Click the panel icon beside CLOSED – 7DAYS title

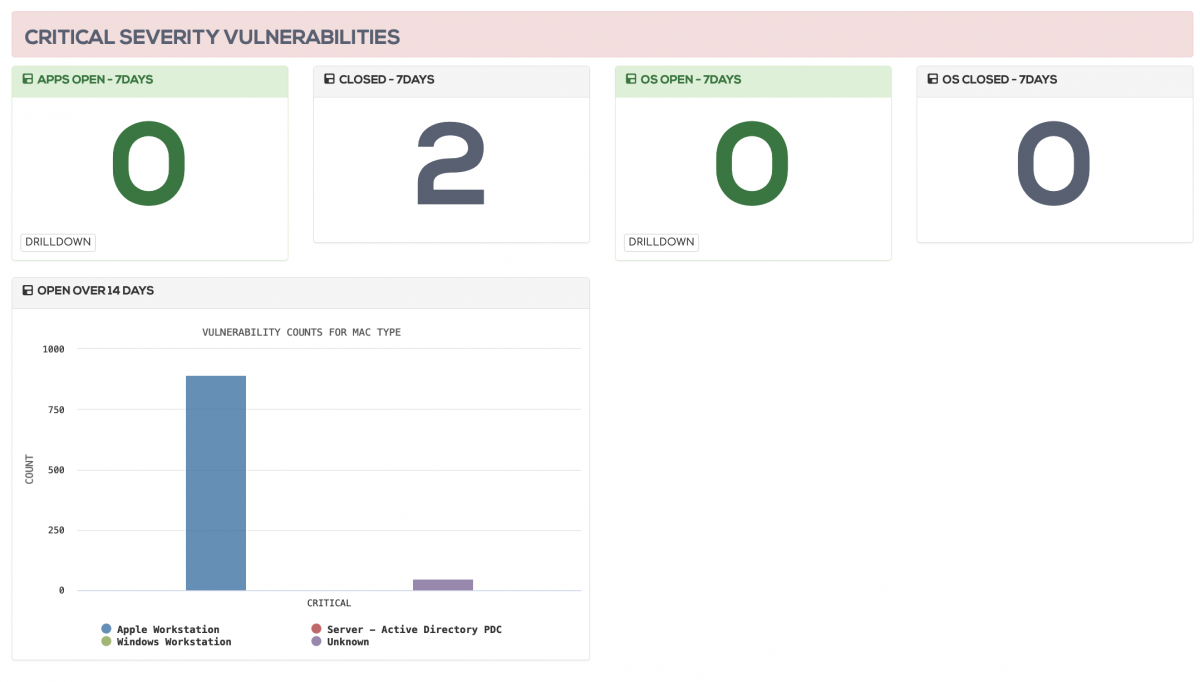[x=330, y=78]
